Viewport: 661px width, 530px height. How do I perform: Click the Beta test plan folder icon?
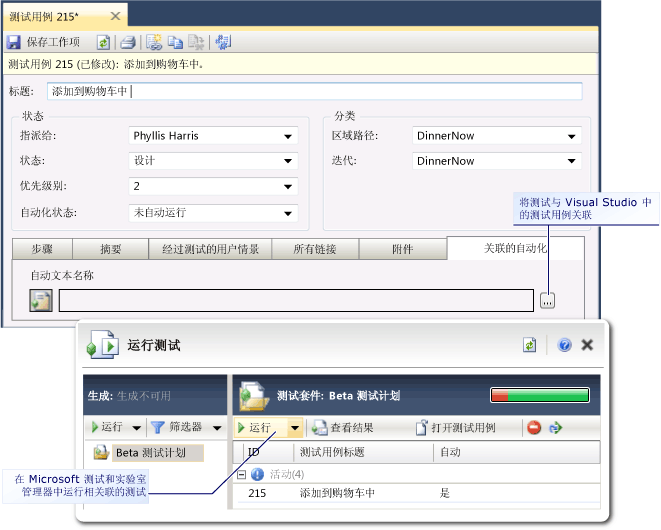(x=101, y=452)
